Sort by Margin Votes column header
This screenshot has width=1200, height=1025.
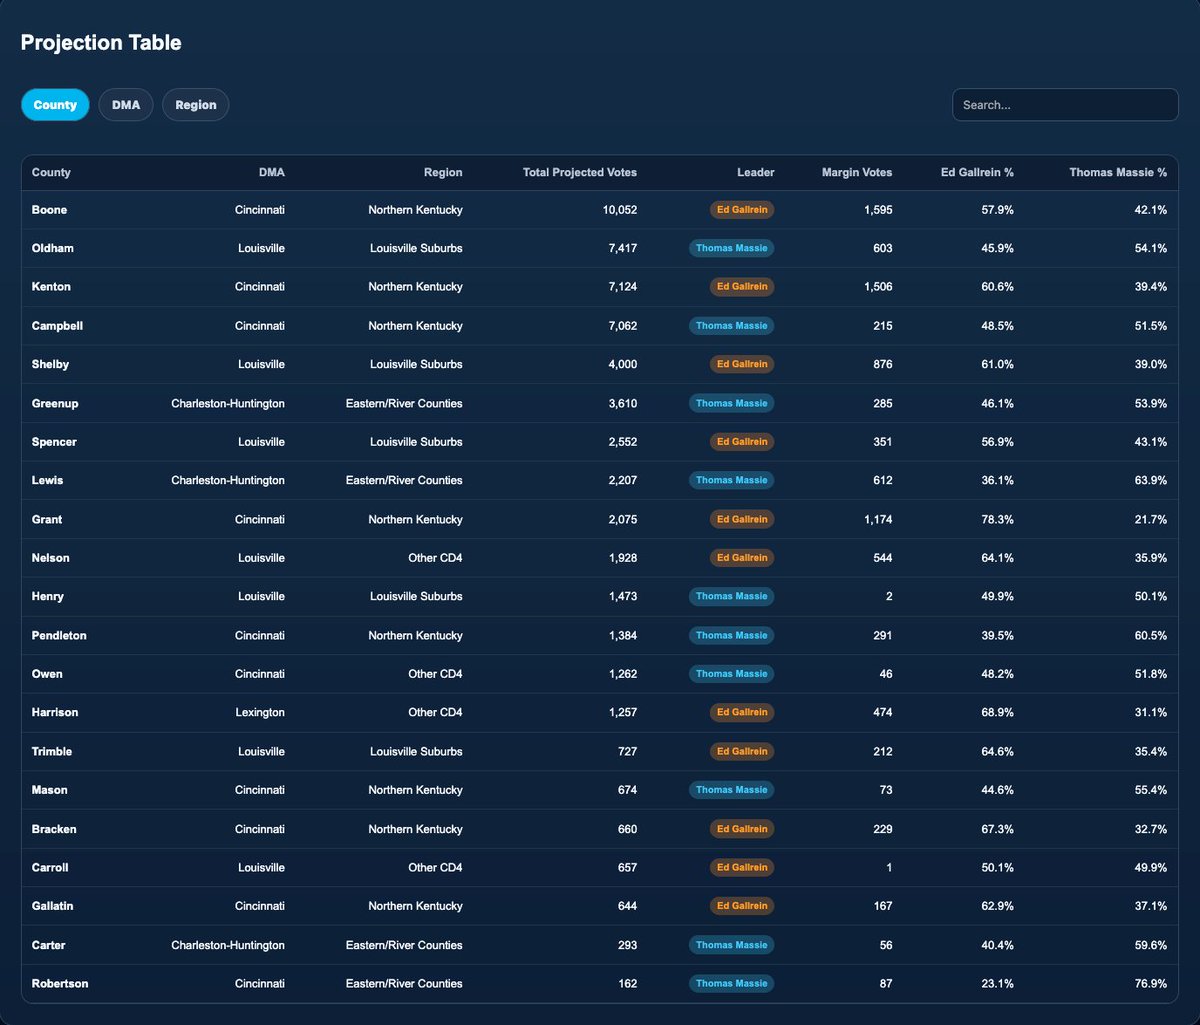pyautogui.click(x=857, y=172)
